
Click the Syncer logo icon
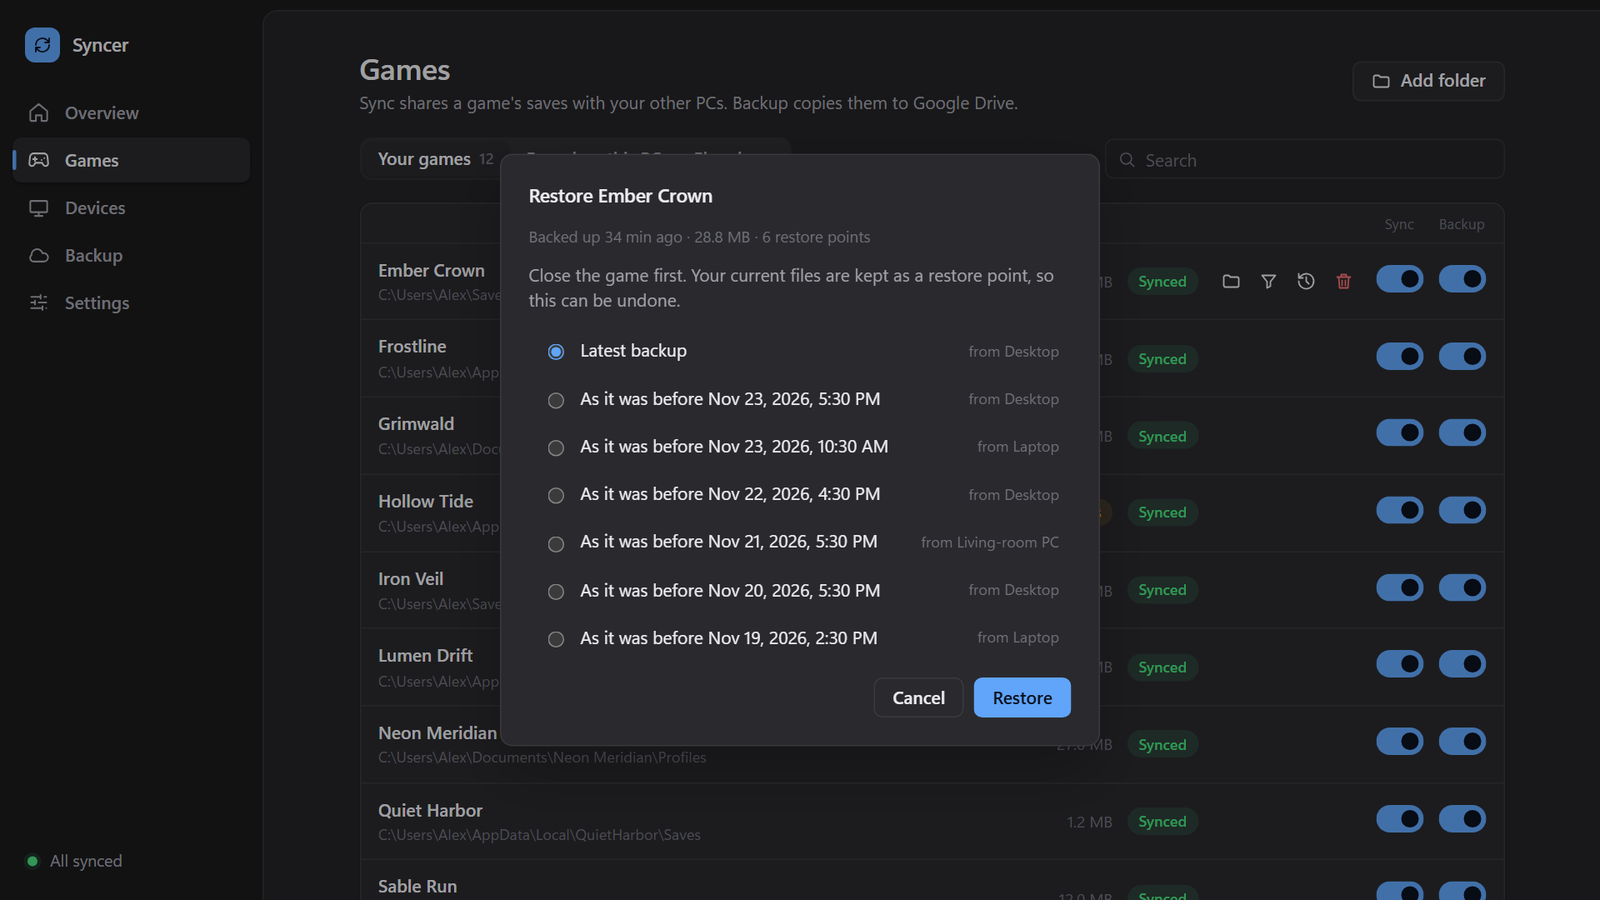pos(42,45)
